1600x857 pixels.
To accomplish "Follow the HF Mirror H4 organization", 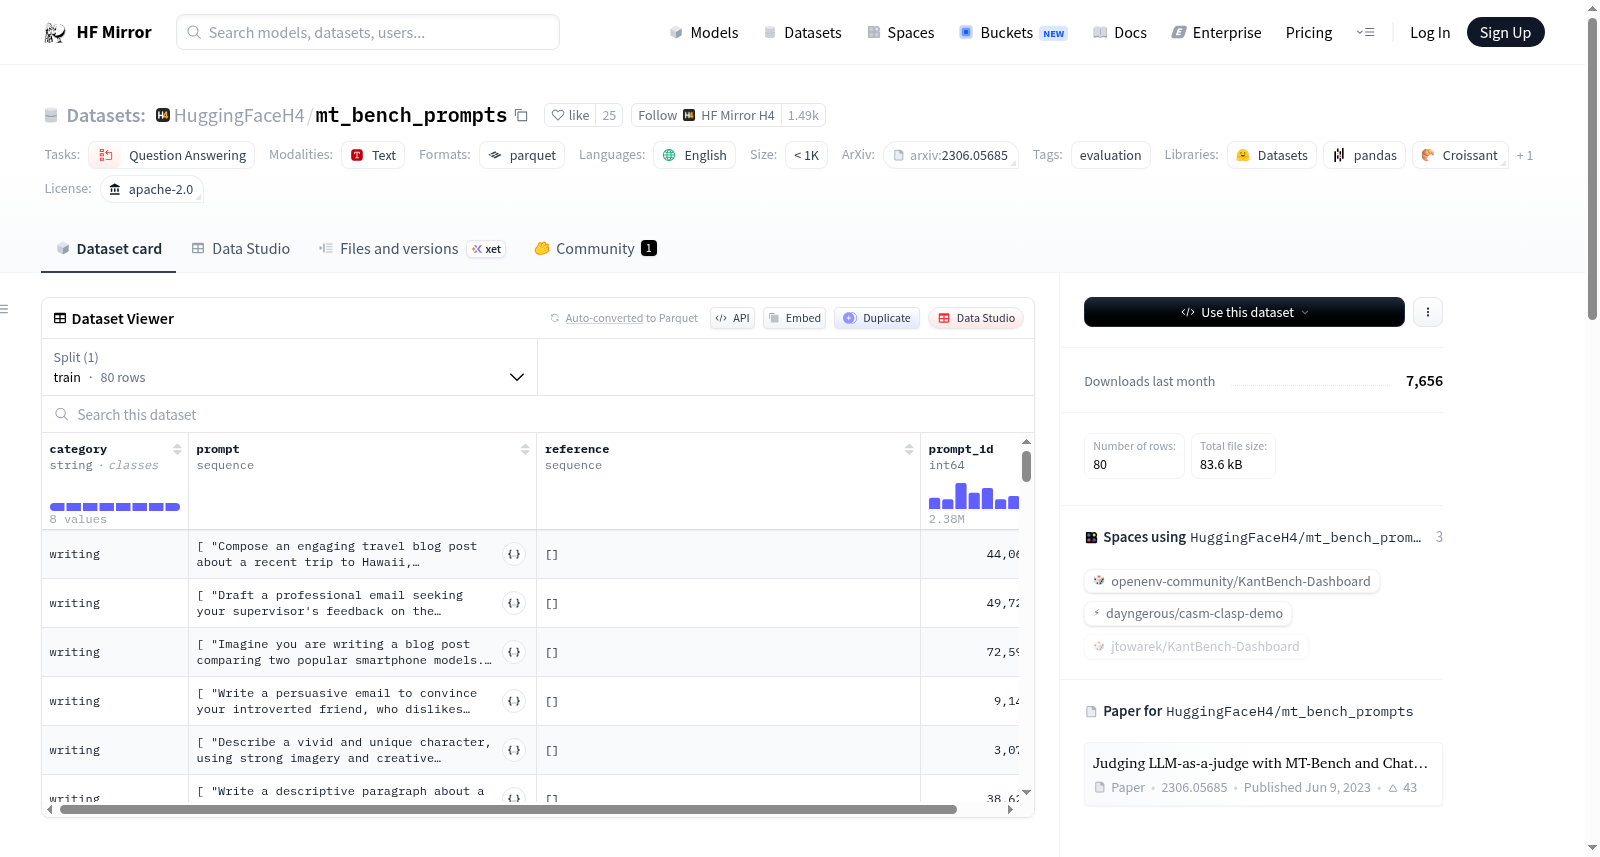I will (706, 115).
